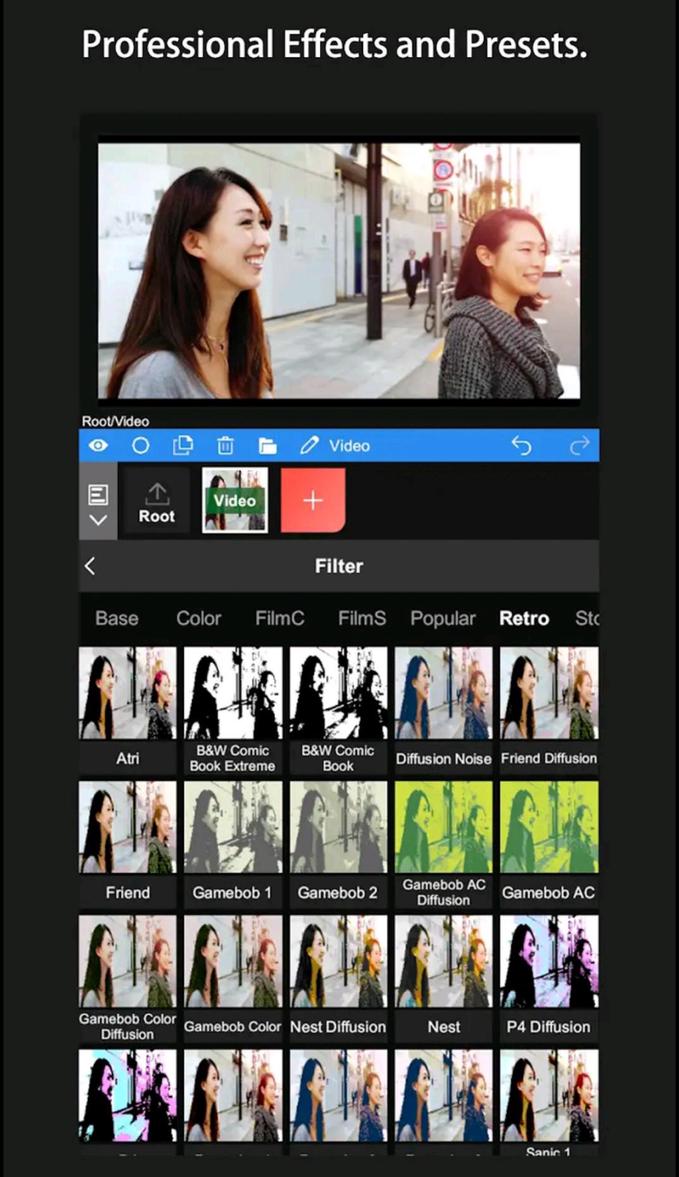
Task: Duplicate the layer with copy icon
Action: [x=182, y=446]
